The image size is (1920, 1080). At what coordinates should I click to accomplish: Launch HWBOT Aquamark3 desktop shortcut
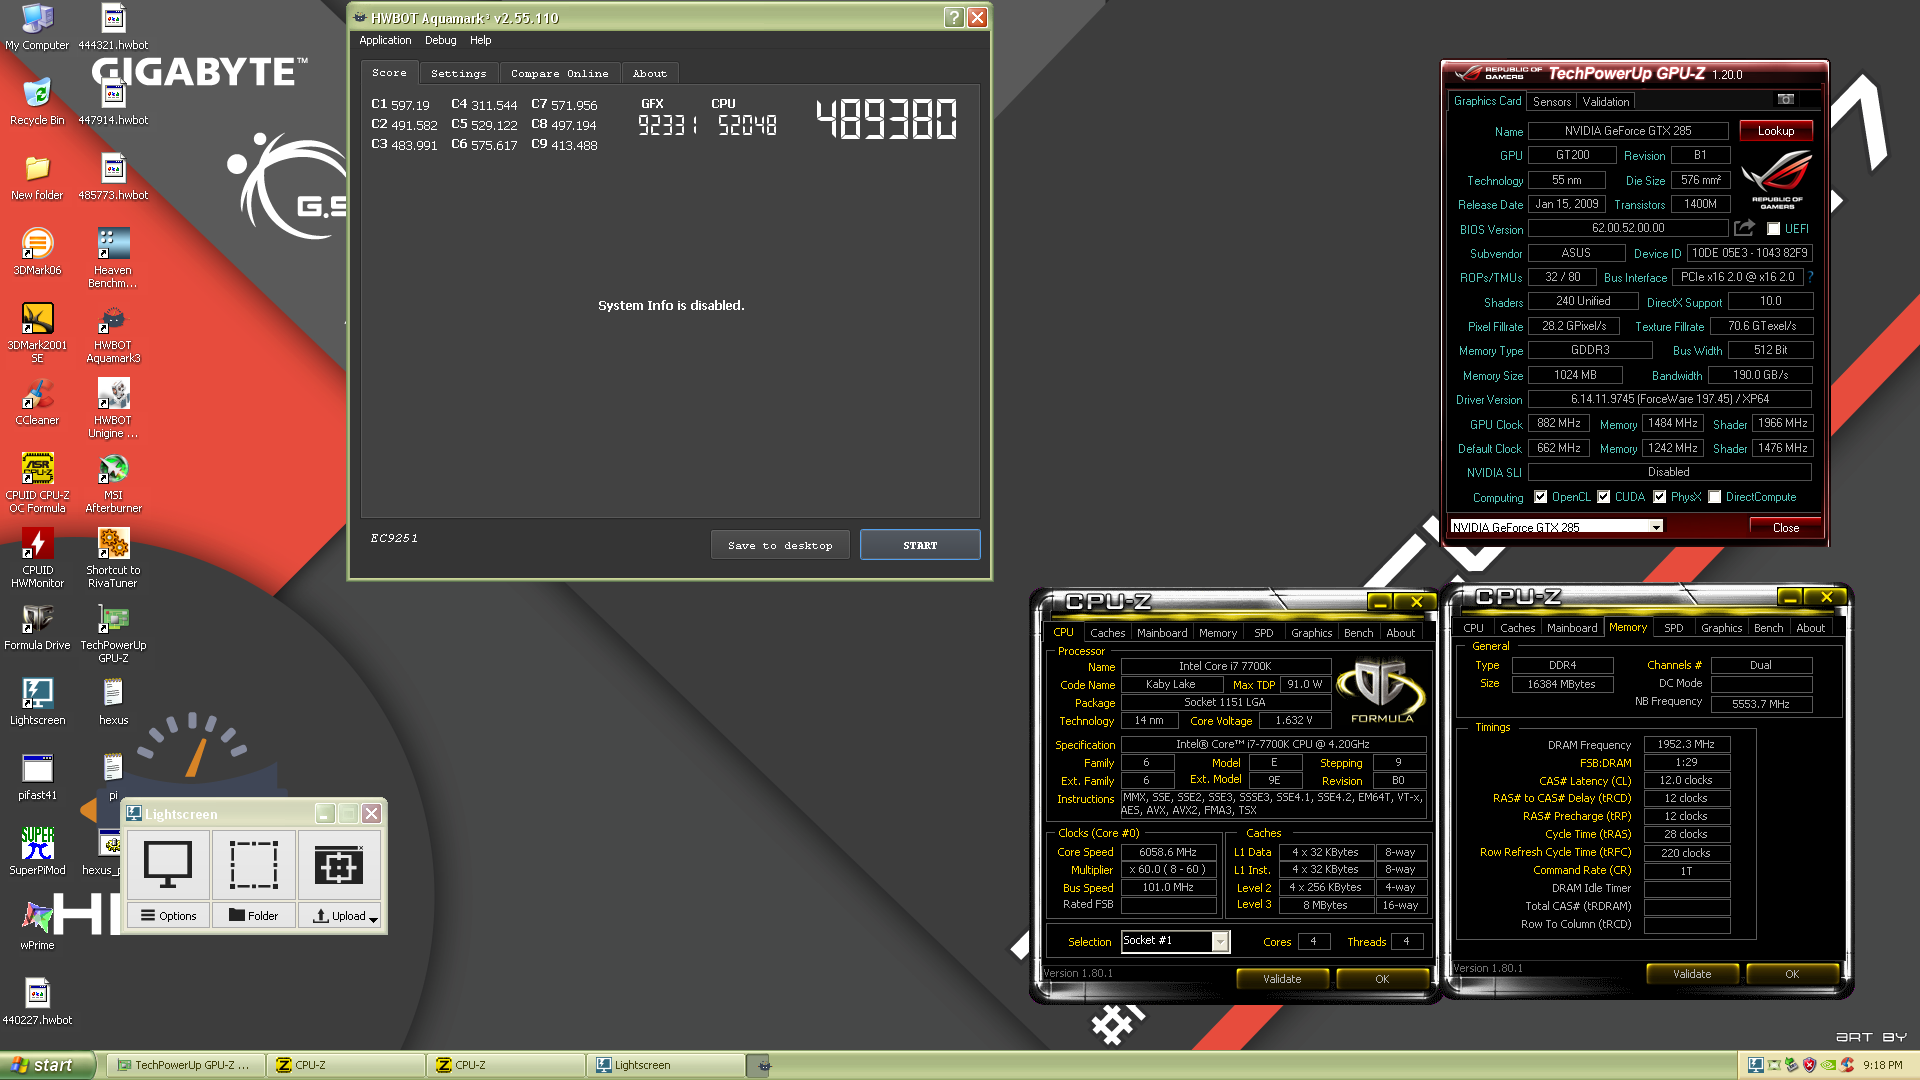pos(113,333)
